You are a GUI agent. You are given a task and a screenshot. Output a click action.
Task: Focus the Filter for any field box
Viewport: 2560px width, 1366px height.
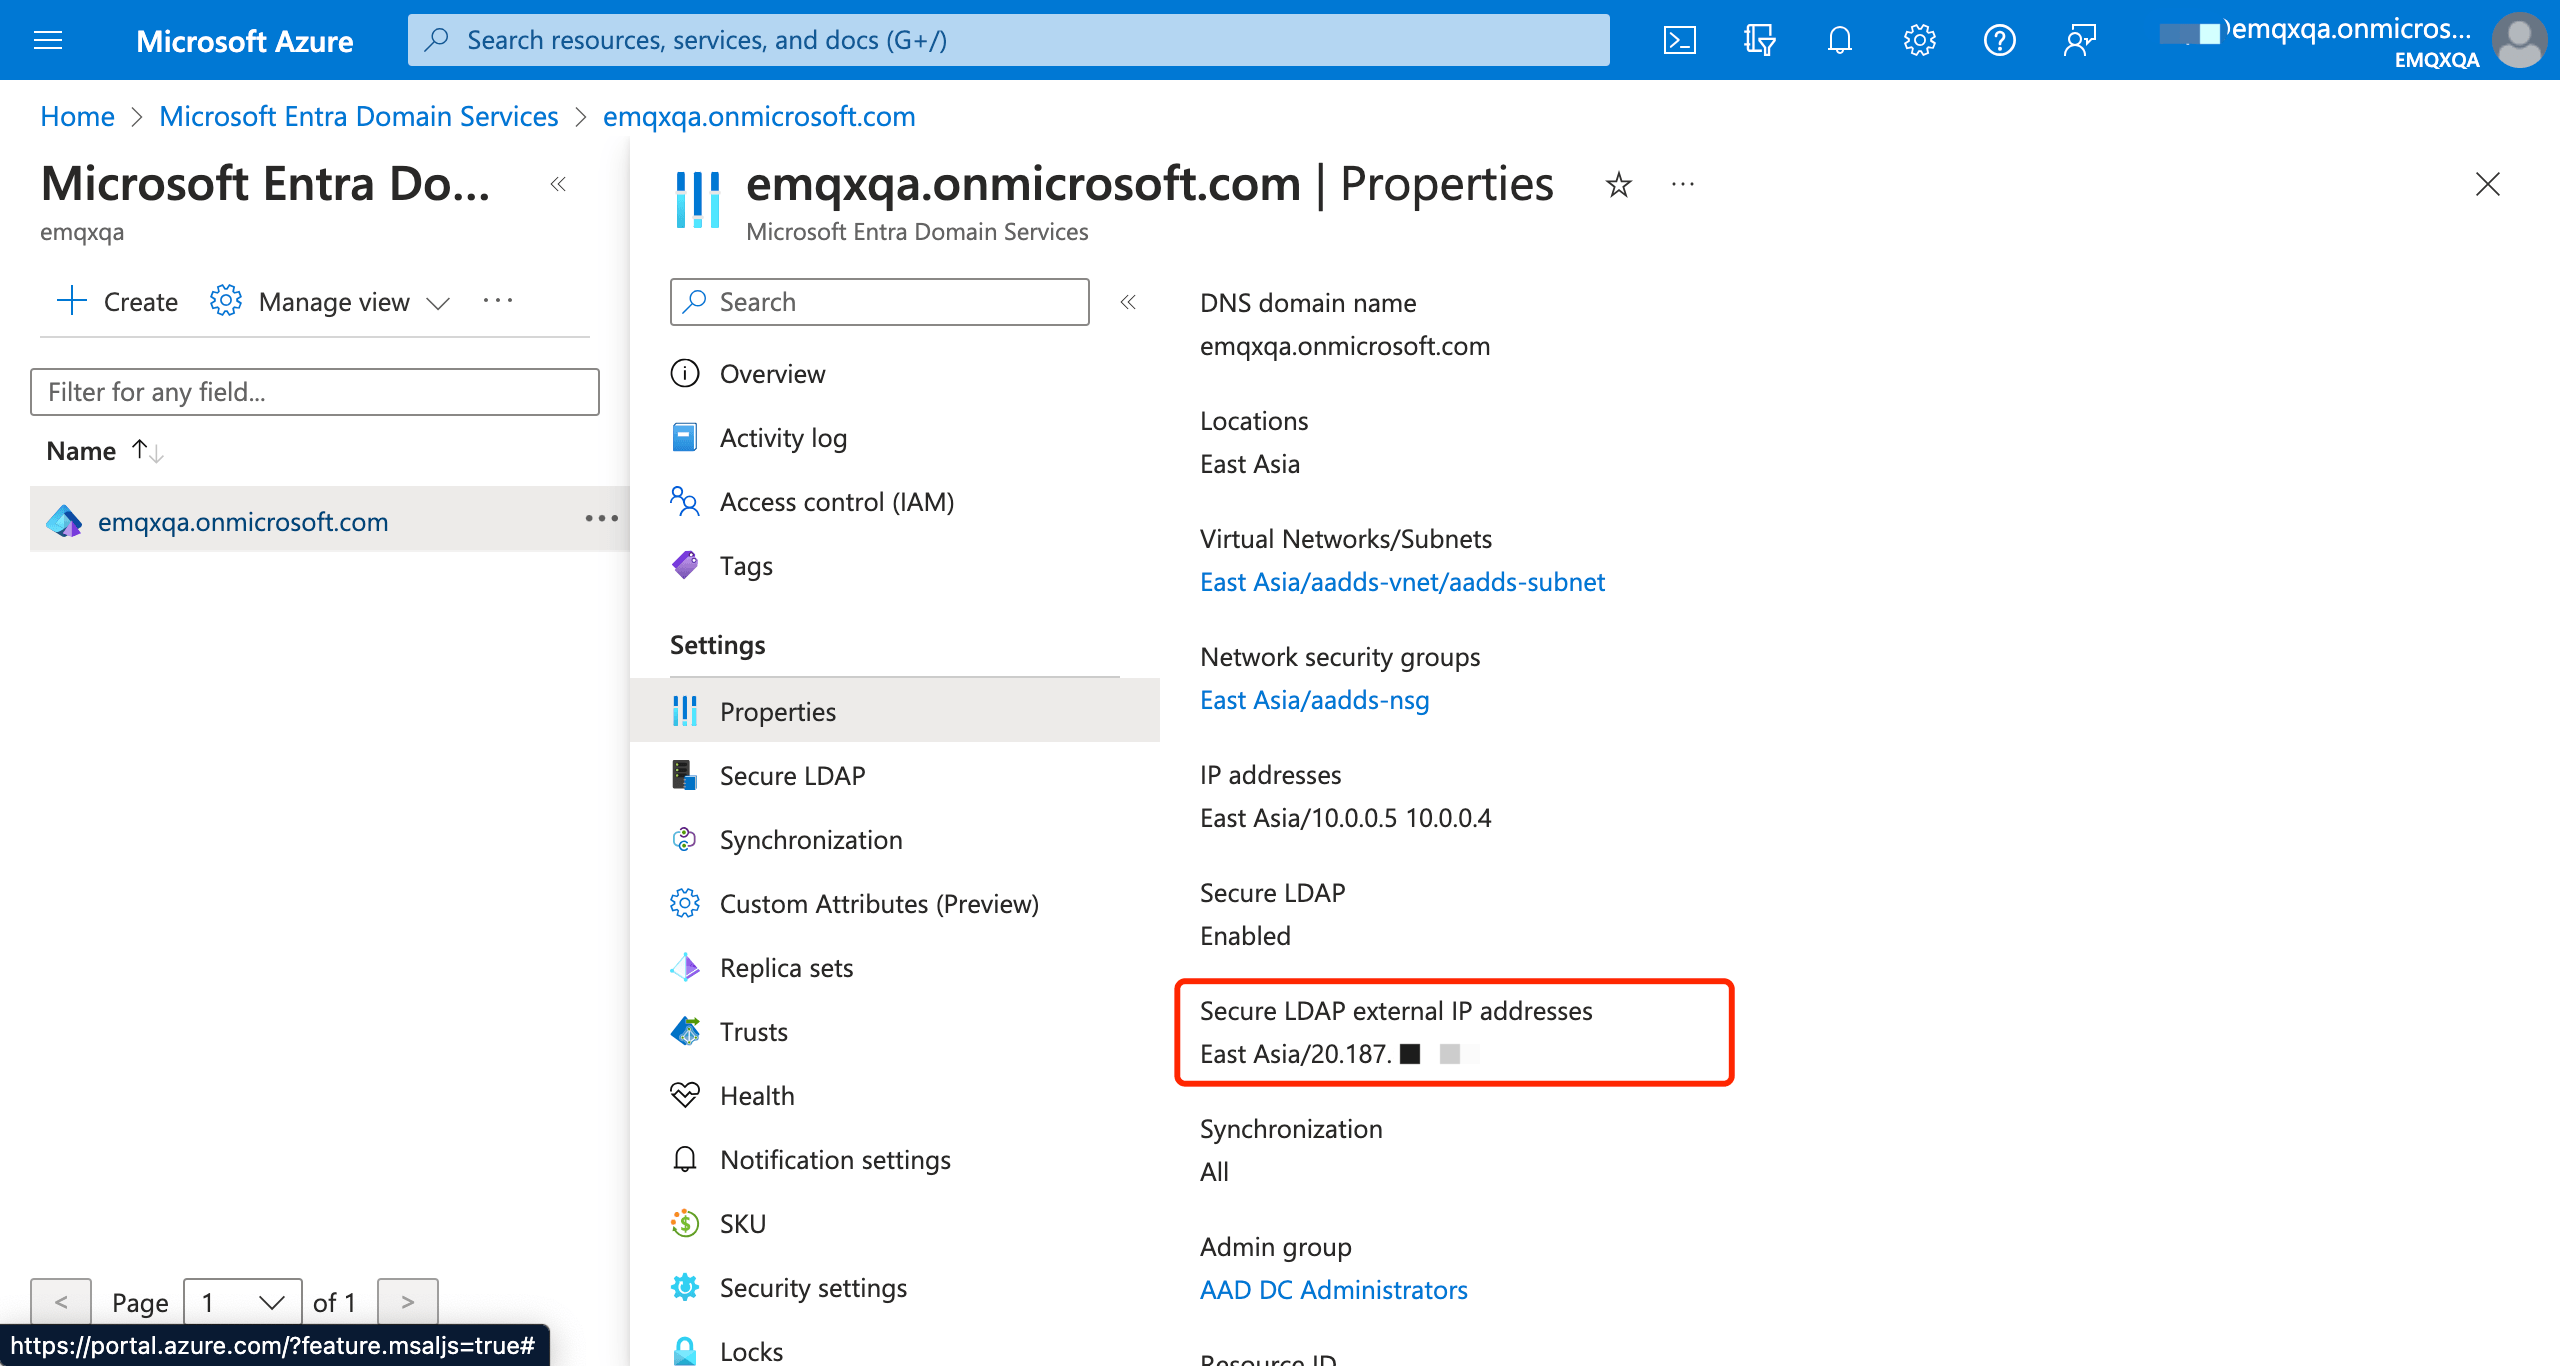pos(314,392)
